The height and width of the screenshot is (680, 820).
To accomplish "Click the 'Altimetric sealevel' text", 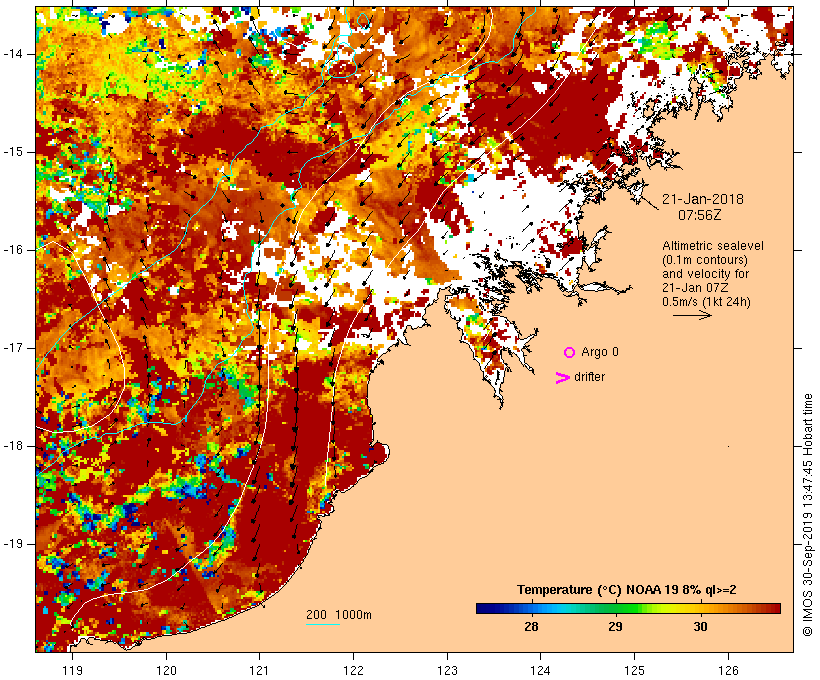I will (713, 246).
